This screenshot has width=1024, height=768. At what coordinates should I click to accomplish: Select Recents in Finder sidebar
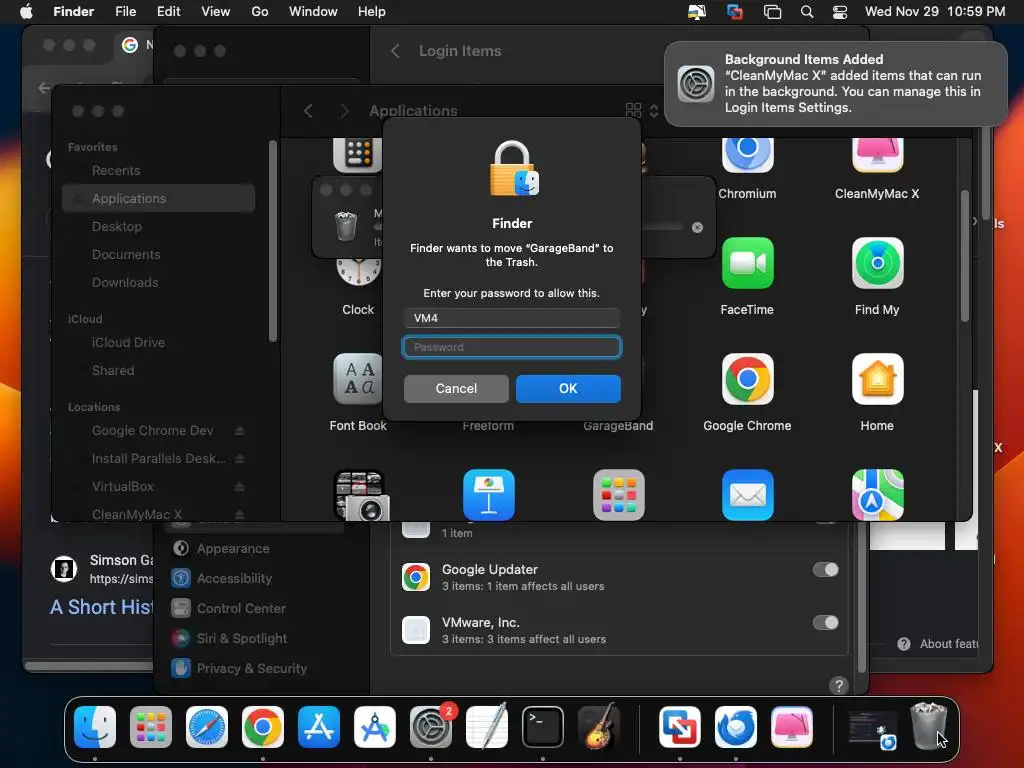116,170
